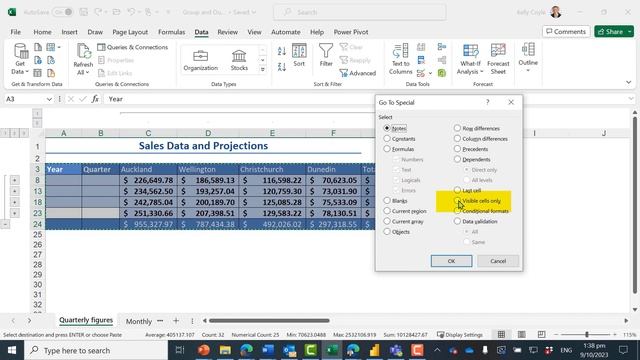Click the vertical scrollbar
The image size is (640, 360).
(635, 205)
